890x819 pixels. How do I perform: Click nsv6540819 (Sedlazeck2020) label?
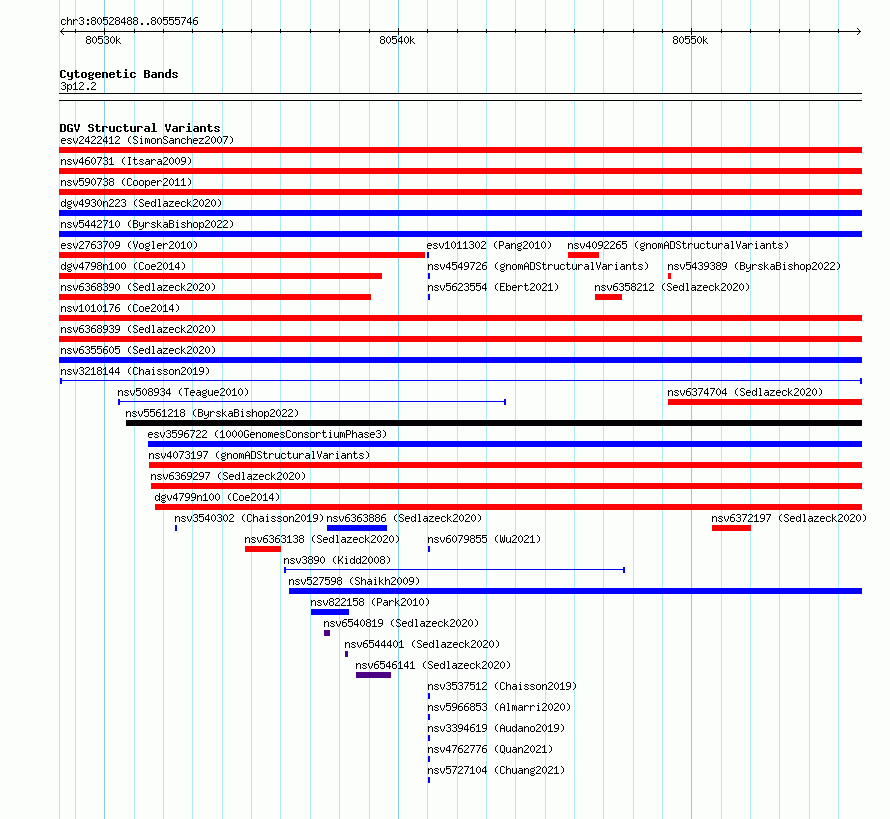pos(401,623)
